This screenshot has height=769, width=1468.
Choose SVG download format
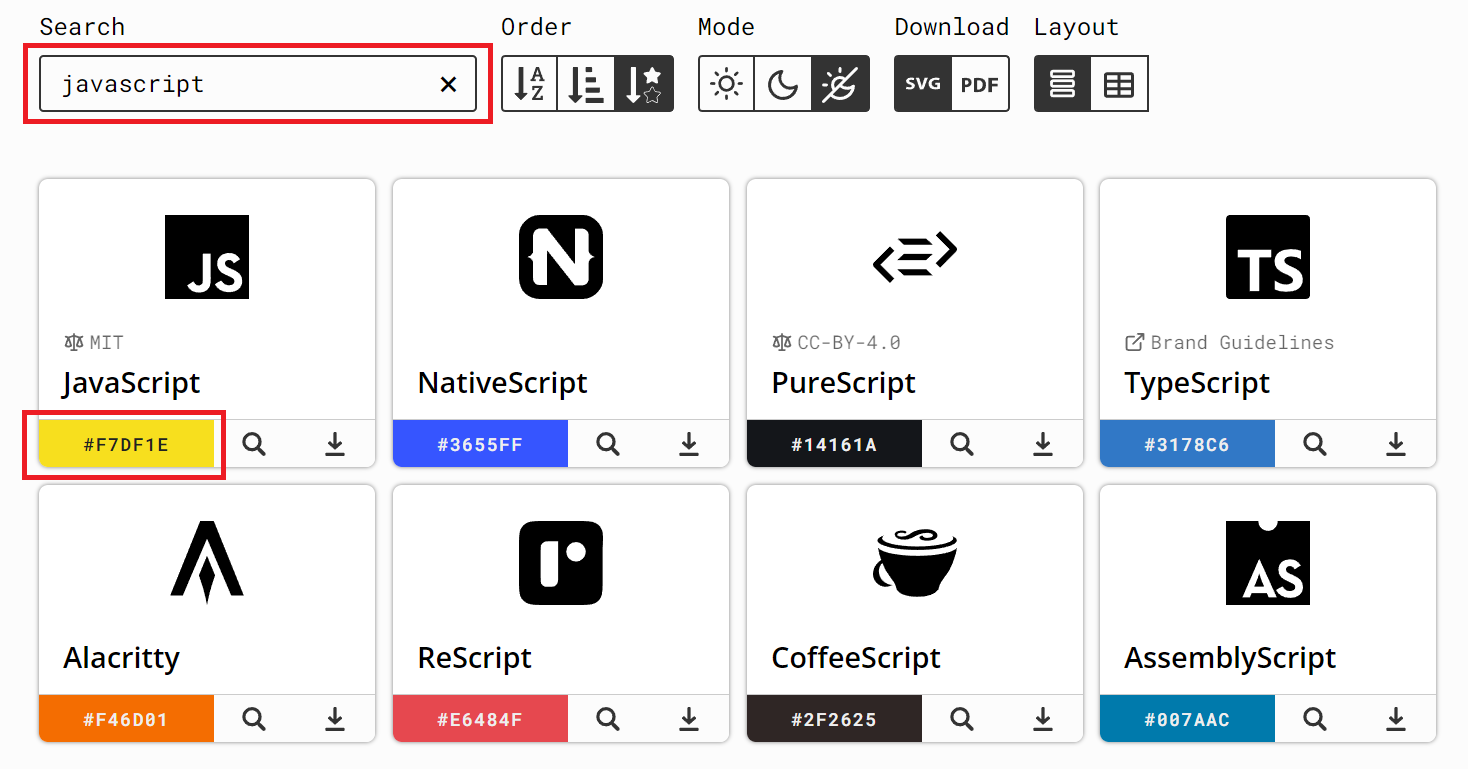923,84
